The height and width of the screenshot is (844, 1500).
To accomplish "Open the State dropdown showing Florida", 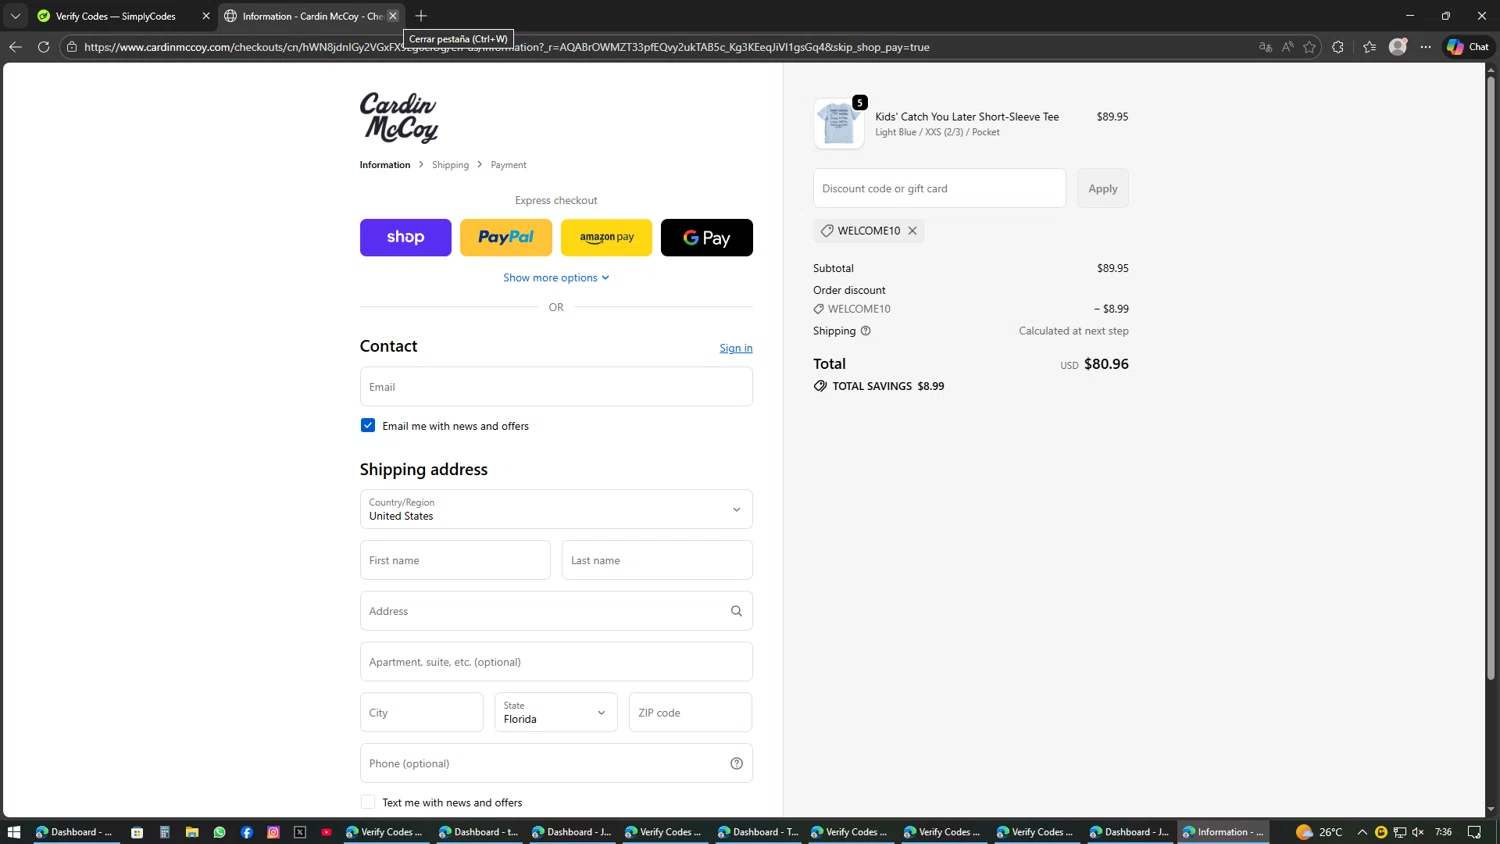I will (x=556, y=713).
